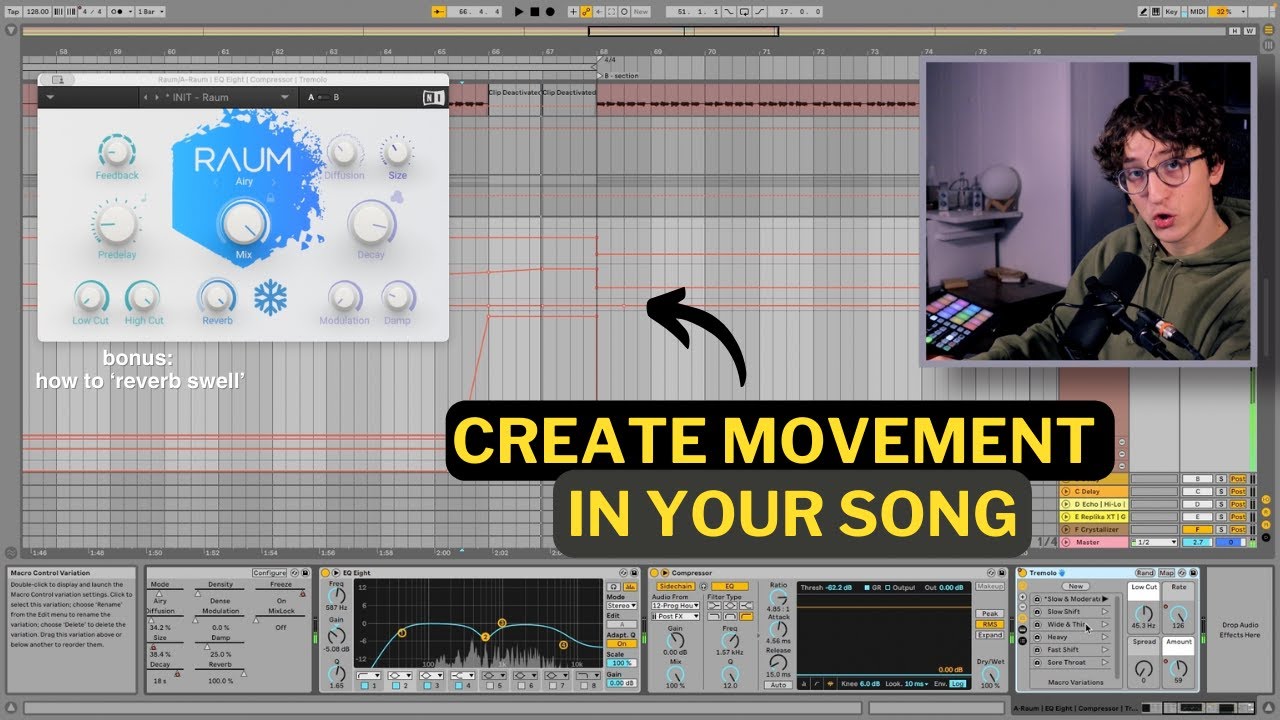Click the save preset disk icon on Compressor
This screenshot has width=1280, height=720.
point(1001,573)
